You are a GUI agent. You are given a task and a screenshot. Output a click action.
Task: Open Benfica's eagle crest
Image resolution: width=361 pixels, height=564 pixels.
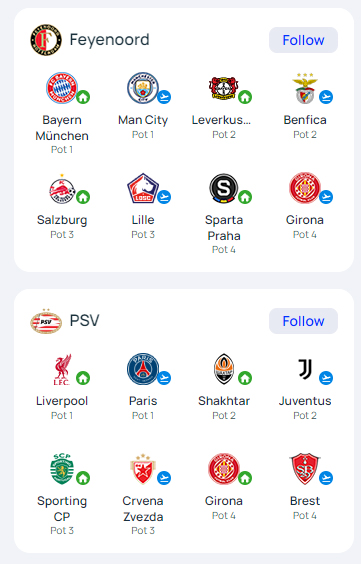click(x=305, y=88)
